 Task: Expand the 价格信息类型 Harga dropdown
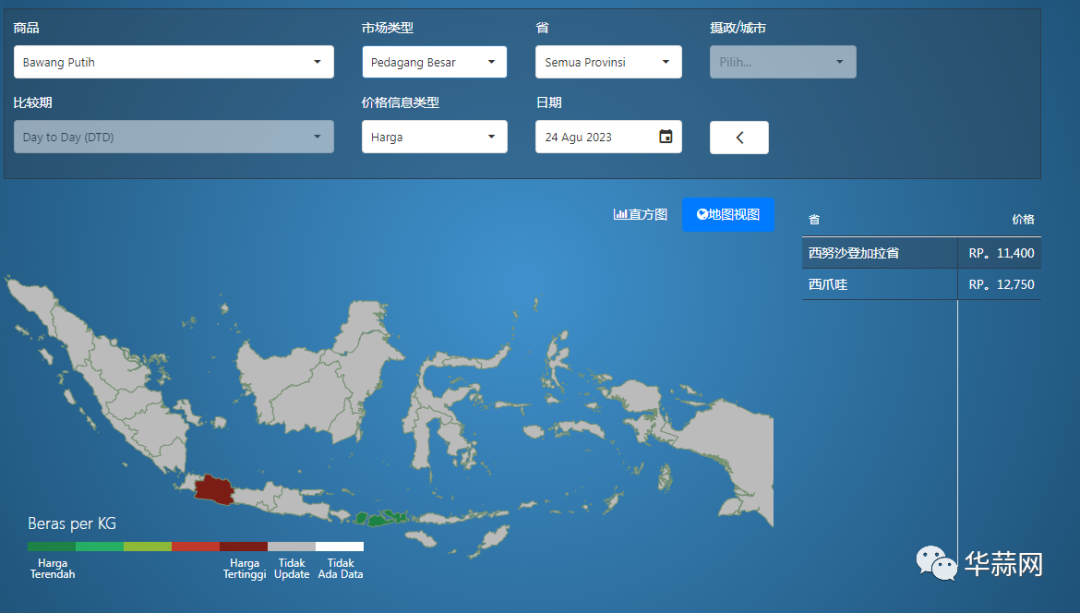click(x=434, y=137)
